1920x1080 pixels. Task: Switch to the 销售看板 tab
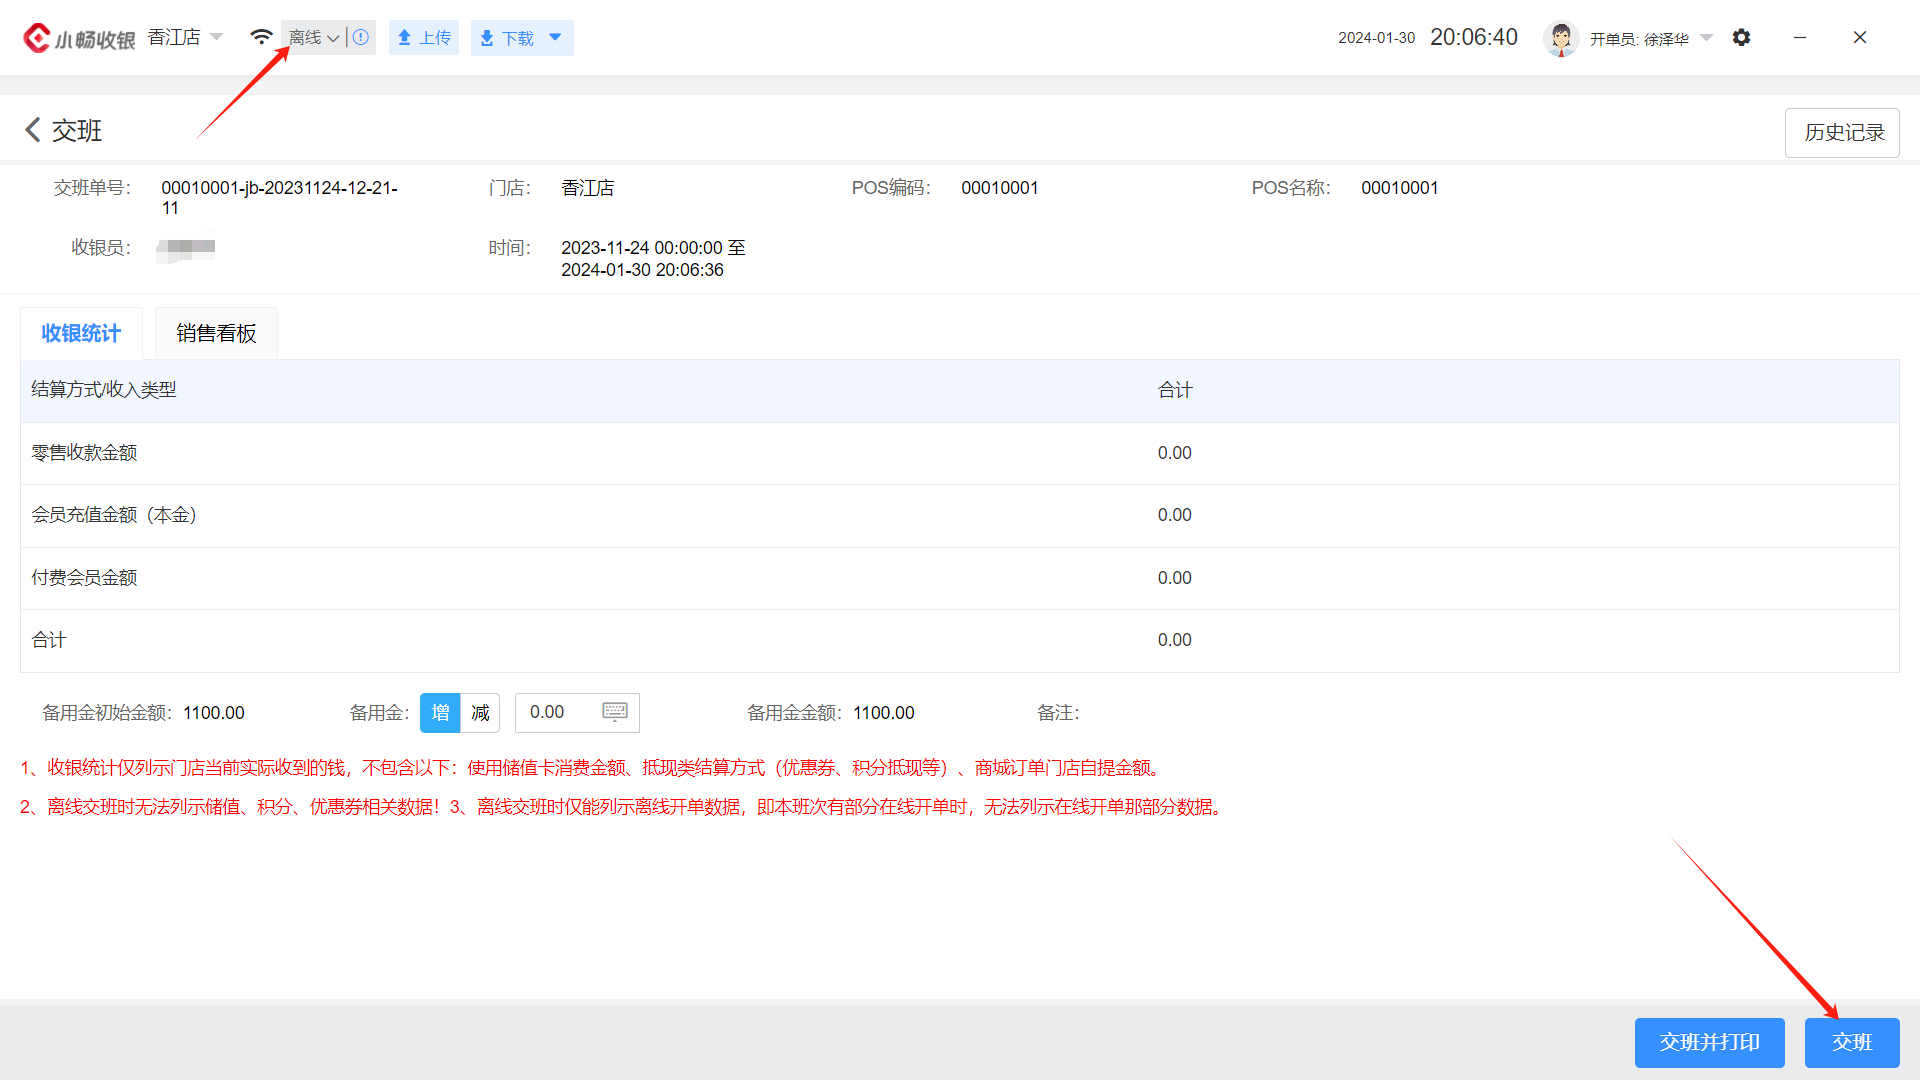coord(216,334)
